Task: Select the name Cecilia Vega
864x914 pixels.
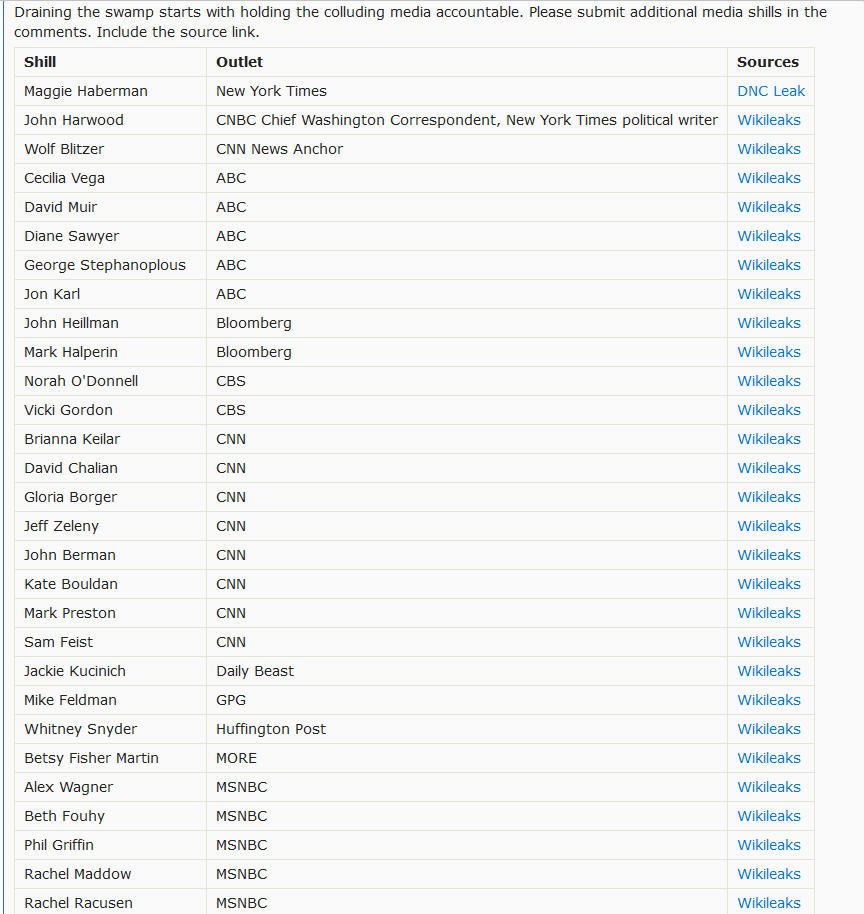Action: pyautogui.click(x=64, y=178)
